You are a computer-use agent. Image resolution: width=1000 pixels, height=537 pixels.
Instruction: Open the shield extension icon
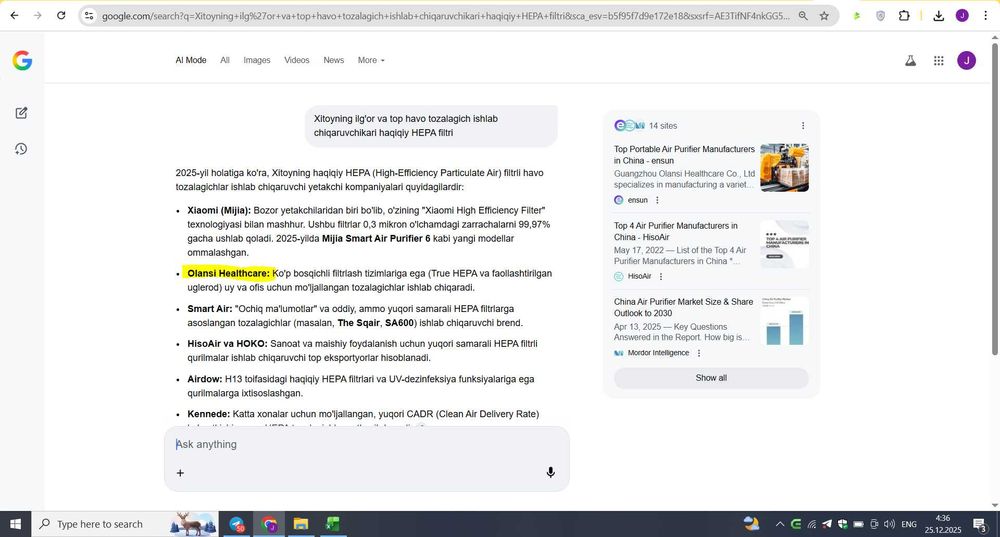click(x=880, y=16)
